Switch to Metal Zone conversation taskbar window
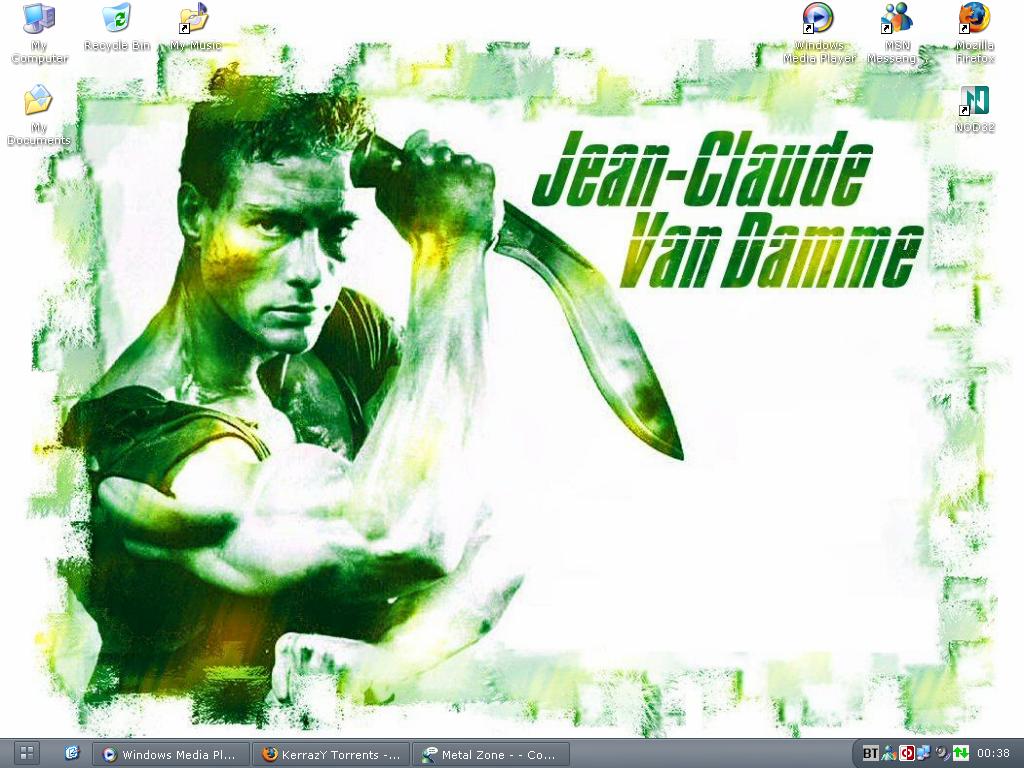Screen dimensions: 1024x768 (491, 754)
